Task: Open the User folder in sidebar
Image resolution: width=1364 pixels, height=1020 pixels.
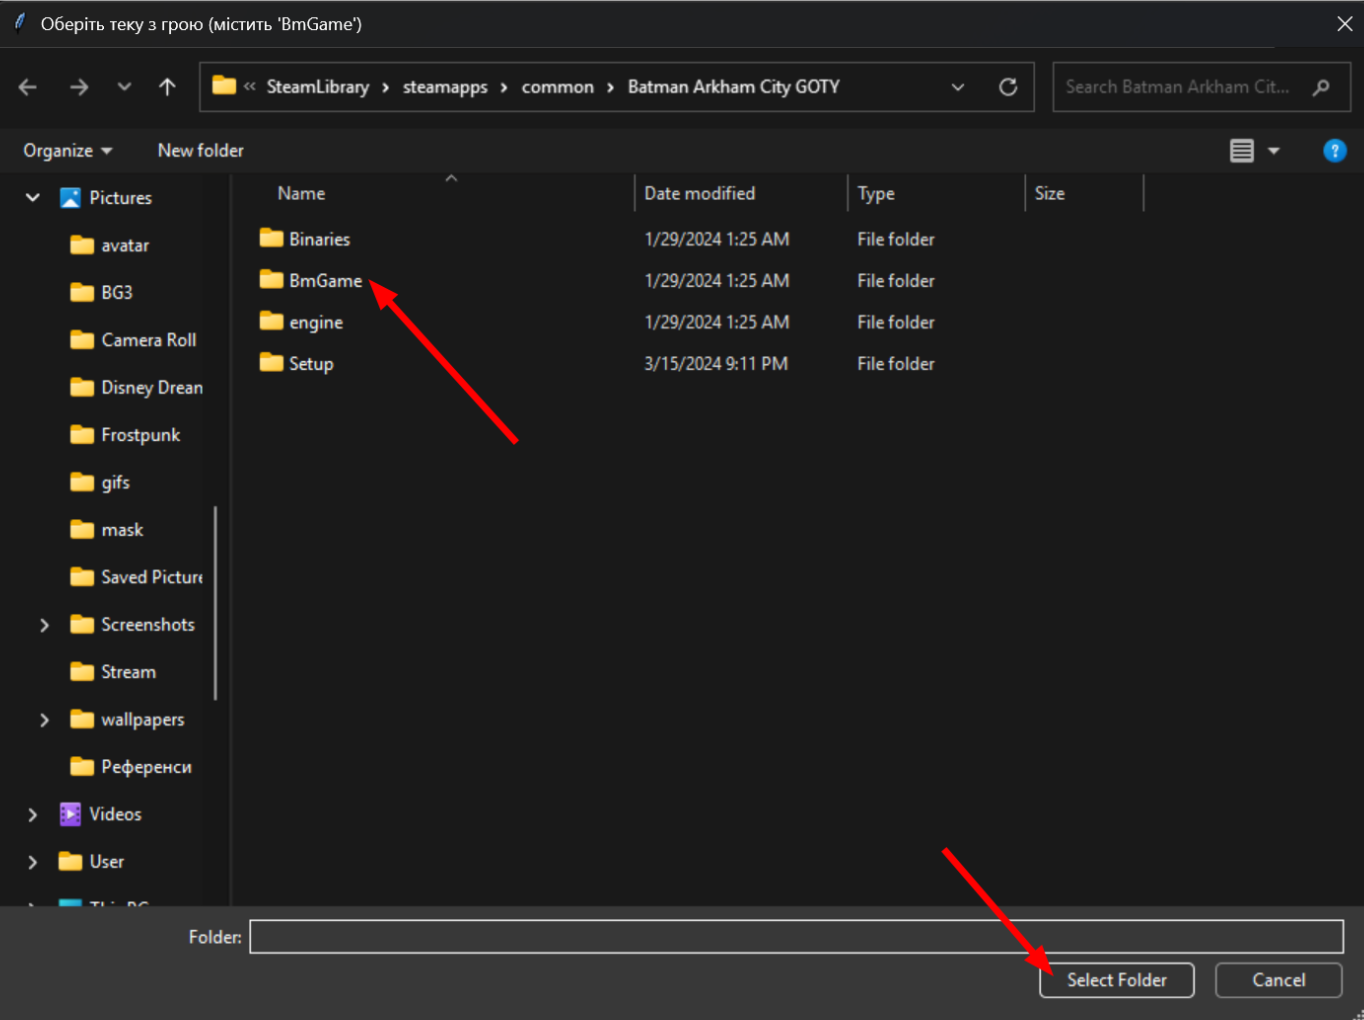Action: click(107, 862)
